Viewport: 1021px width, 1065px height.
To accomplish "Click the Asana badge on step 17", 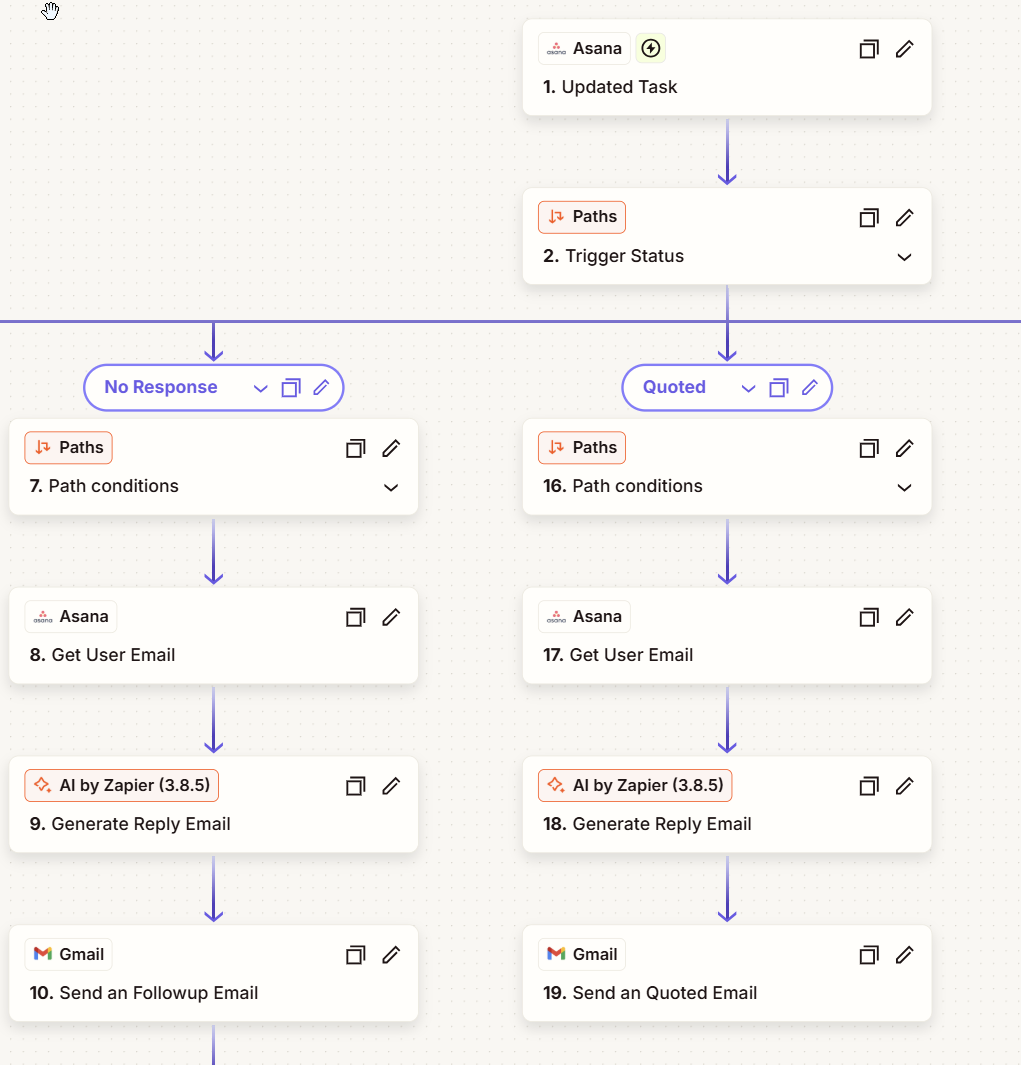I will click(584, 617).
